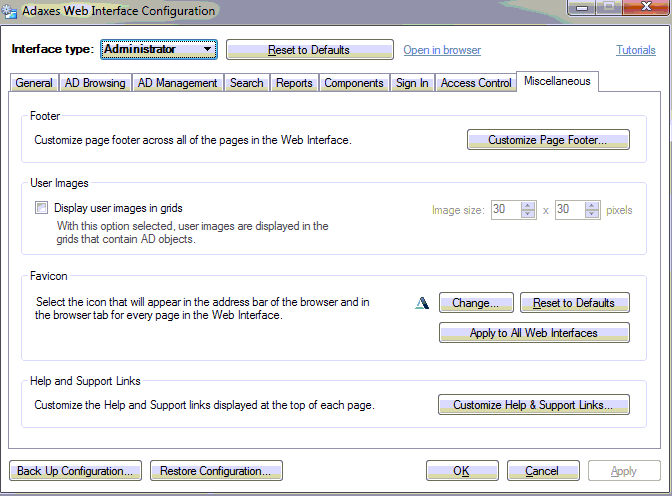Open the Tutorials link
The height and width of the screenshot is (496, 672).
(636, 50)
